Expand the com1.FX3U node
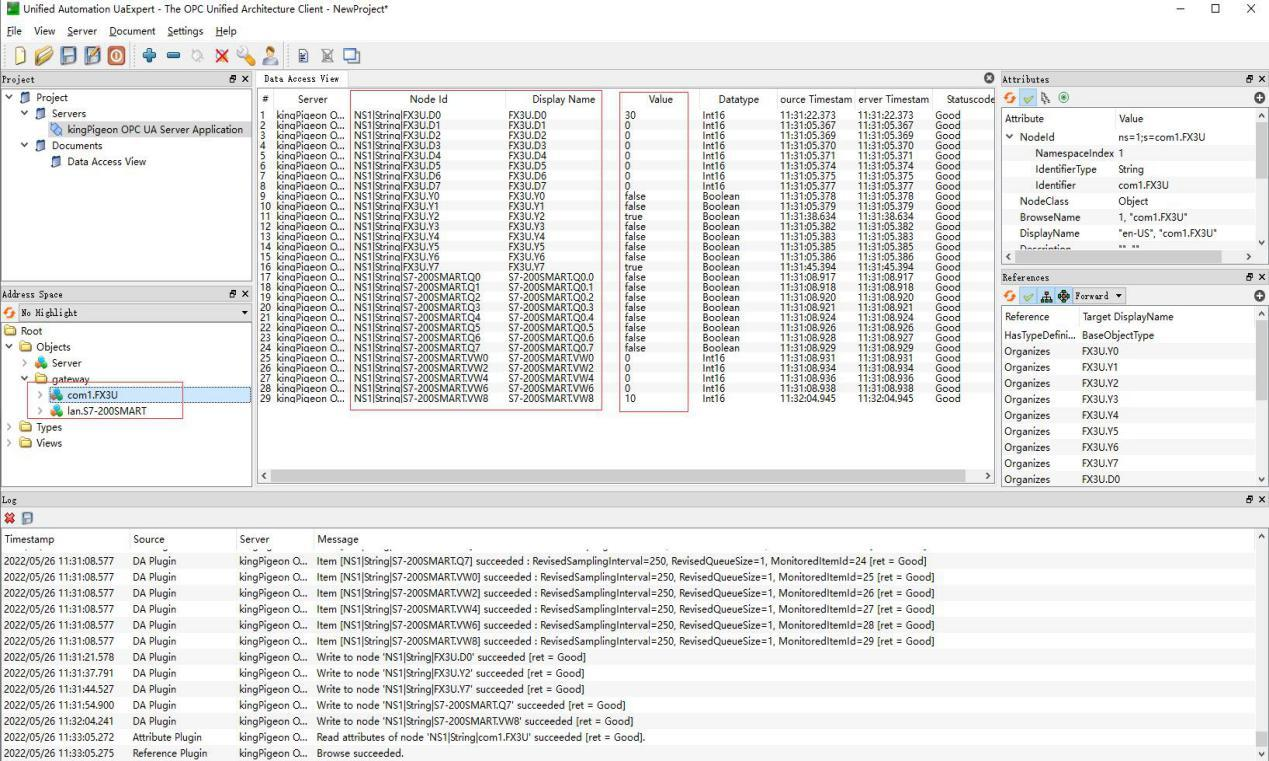This screenshot has height=761, width=1269. click(39, 395)
